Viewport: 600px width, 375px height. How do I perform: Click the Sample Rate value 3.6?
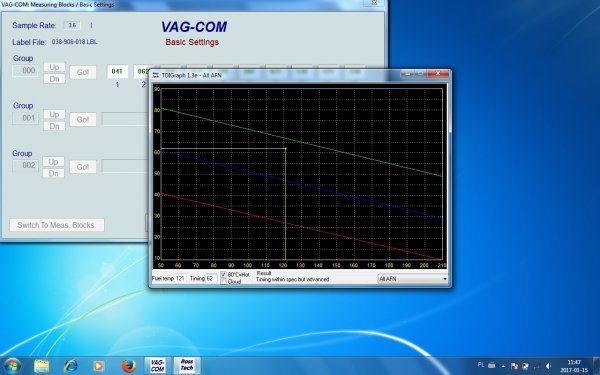72,25
